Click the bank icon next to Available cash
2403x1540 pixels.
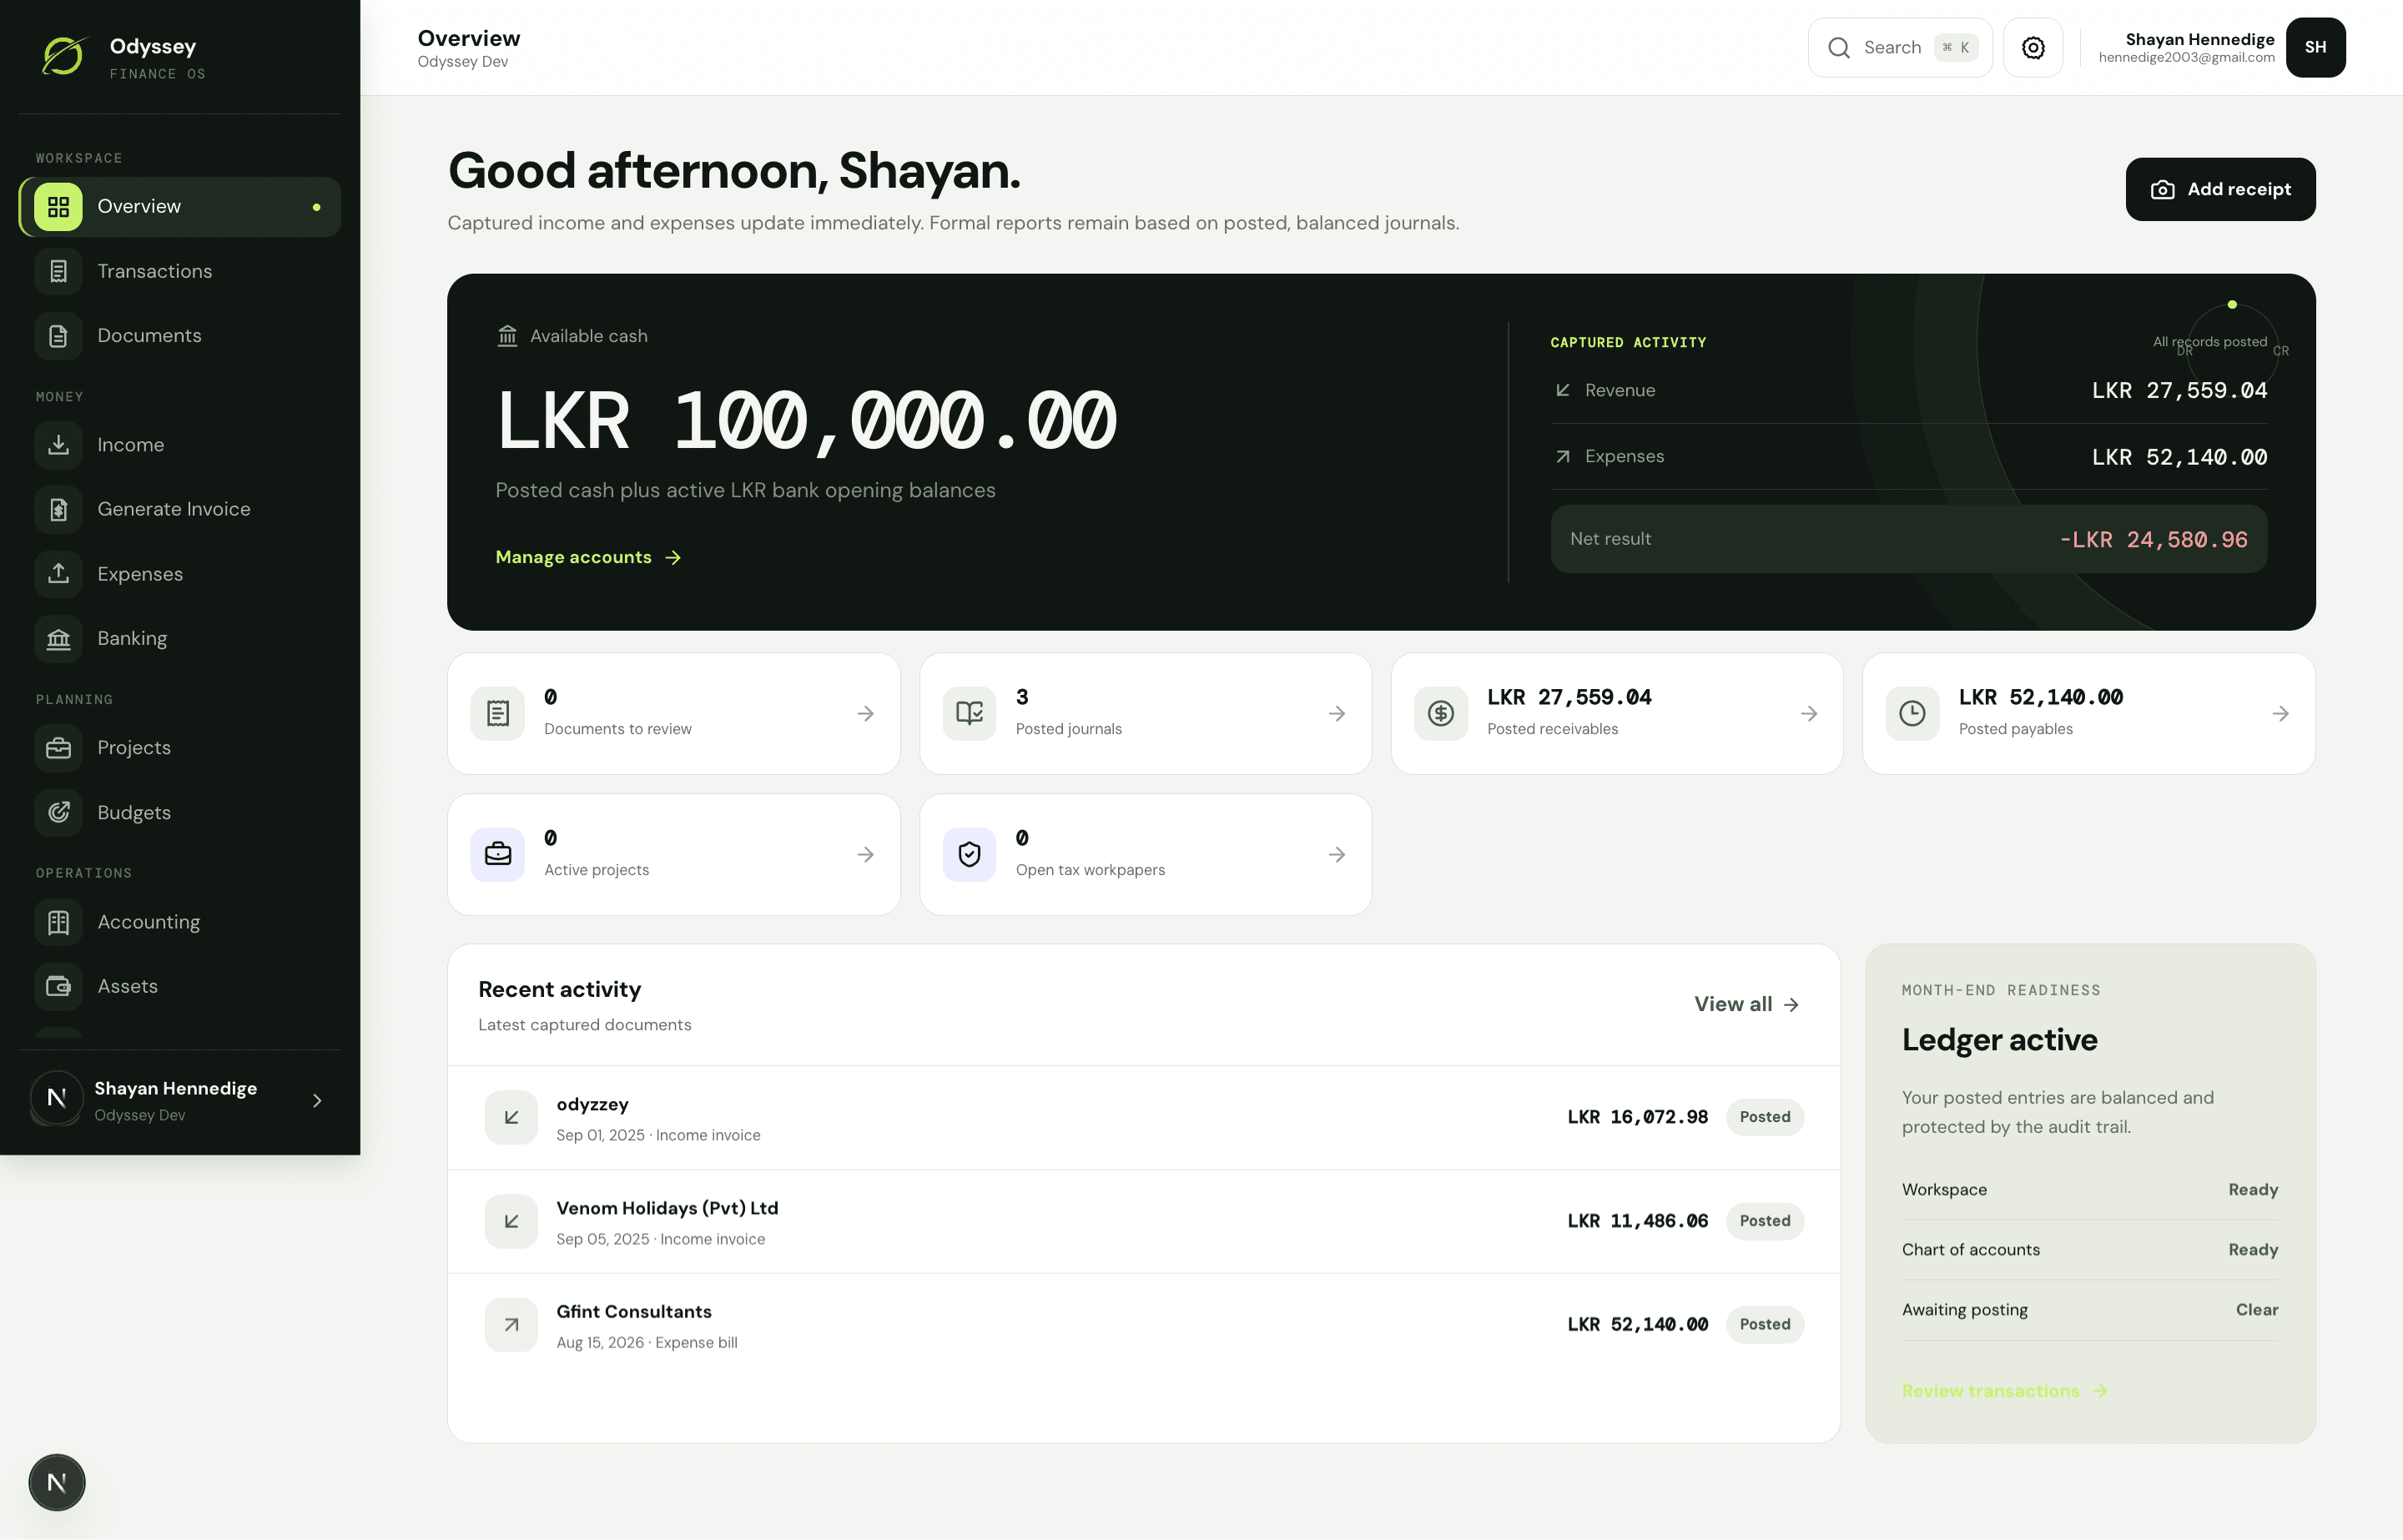point(507,336)
